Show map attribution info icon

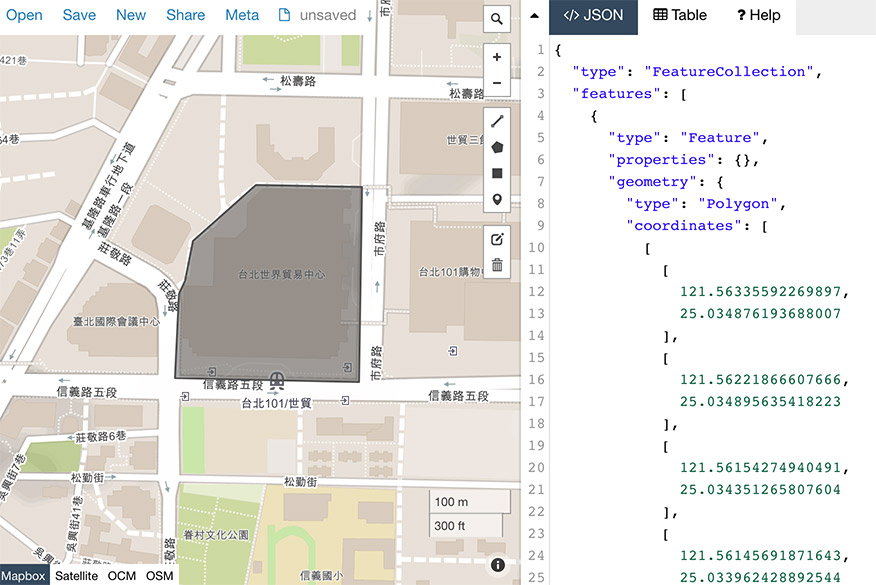coord(497,565)
